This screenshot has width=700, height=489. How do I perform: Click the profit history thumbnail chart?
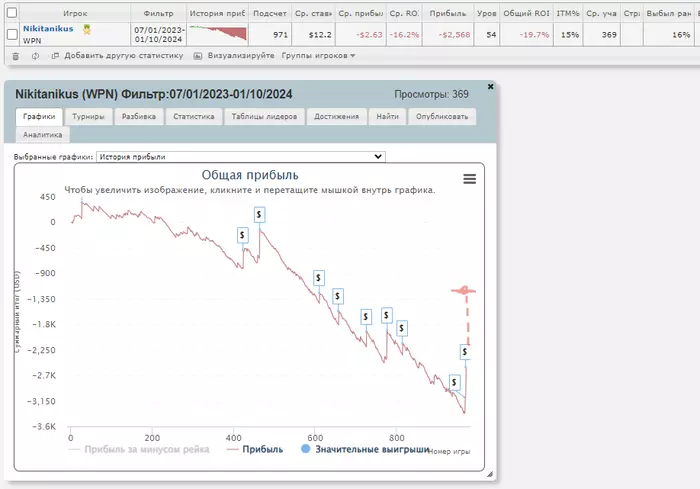coord(218,34)
